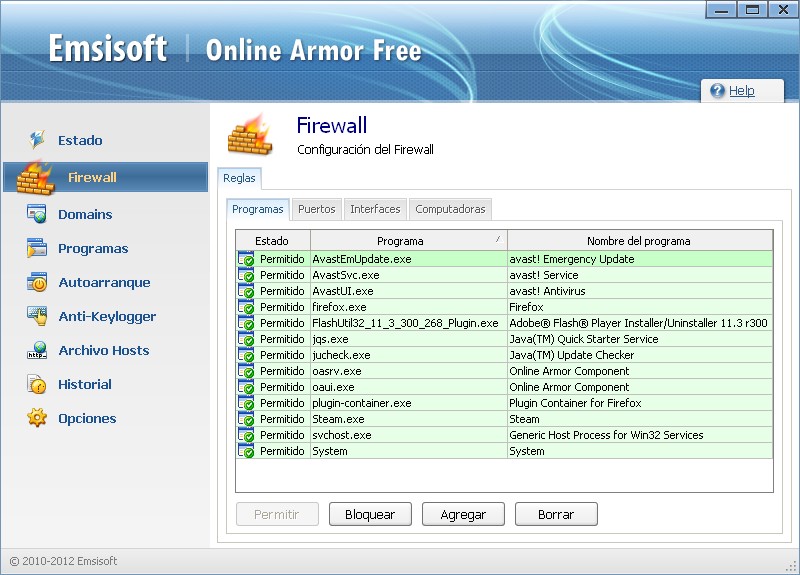This screenshot has height=575, width=800.
Task: Switch to the Programas rules tab
Action: pyautogui.click(x=258, y=209)
